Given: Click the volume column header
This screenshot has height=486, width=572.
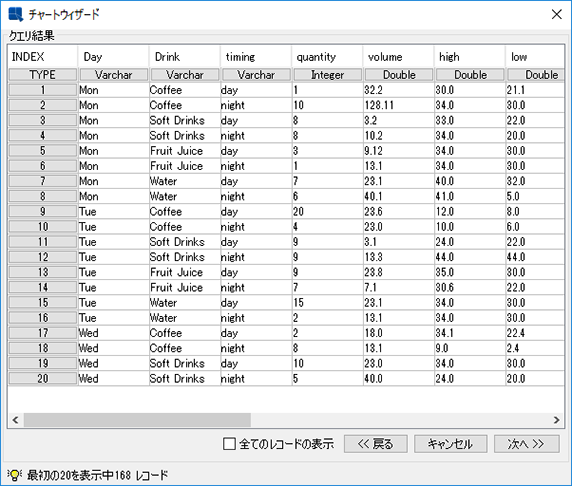Looking at the screenshot, I should 398,57.
